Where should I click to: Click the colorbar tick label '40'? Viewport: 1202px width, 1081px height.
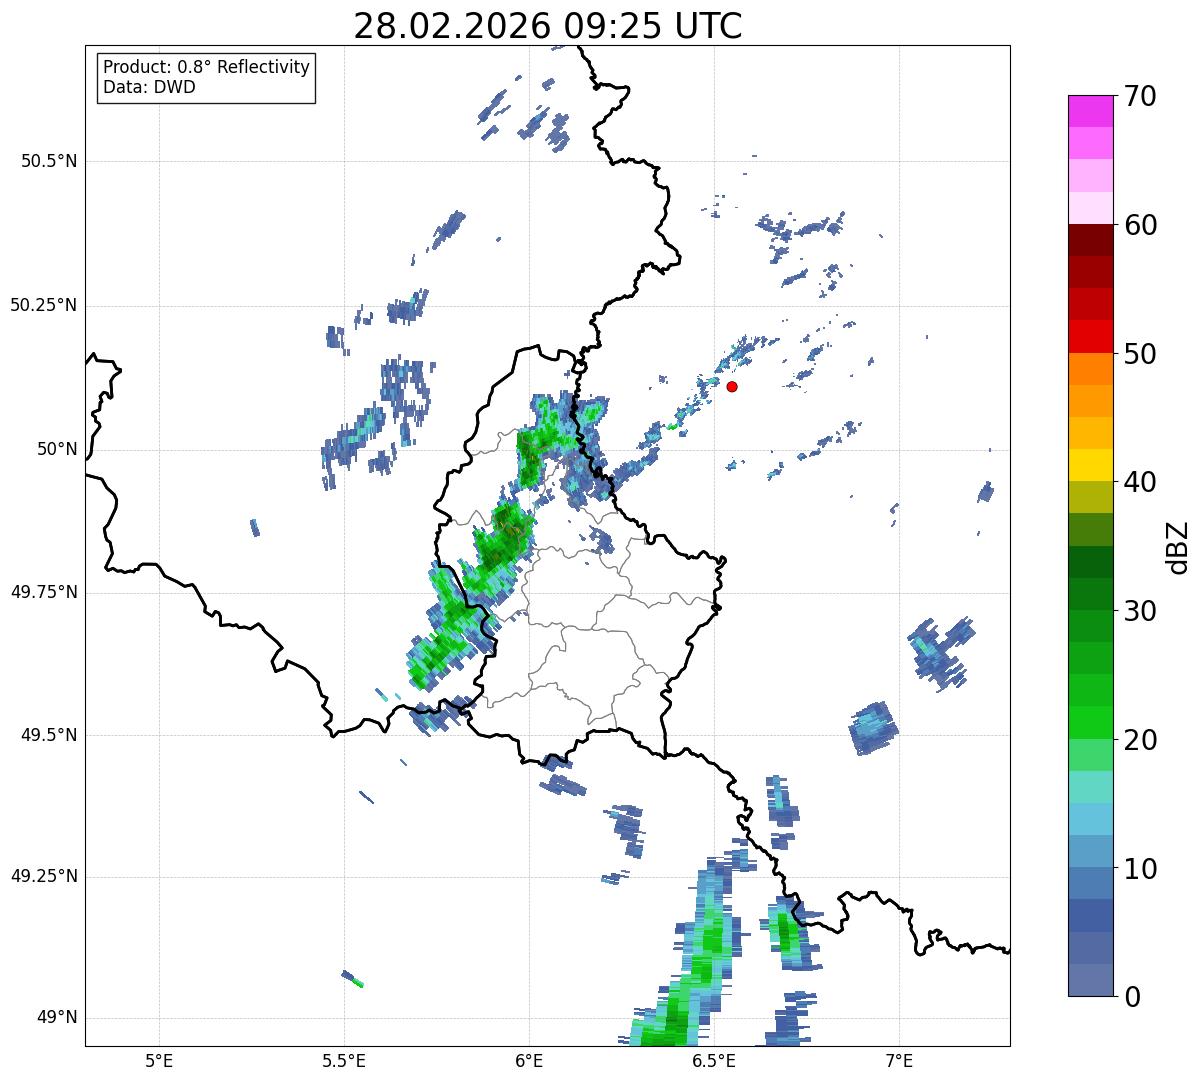click(1140, 482)
